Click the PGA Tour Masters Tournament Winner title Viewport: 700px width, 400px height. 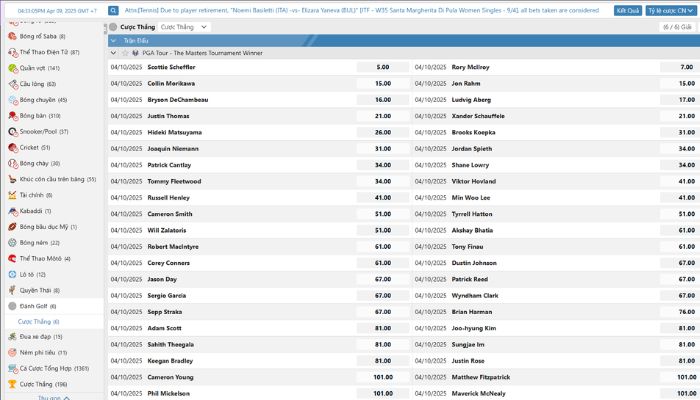pos(202,53)
